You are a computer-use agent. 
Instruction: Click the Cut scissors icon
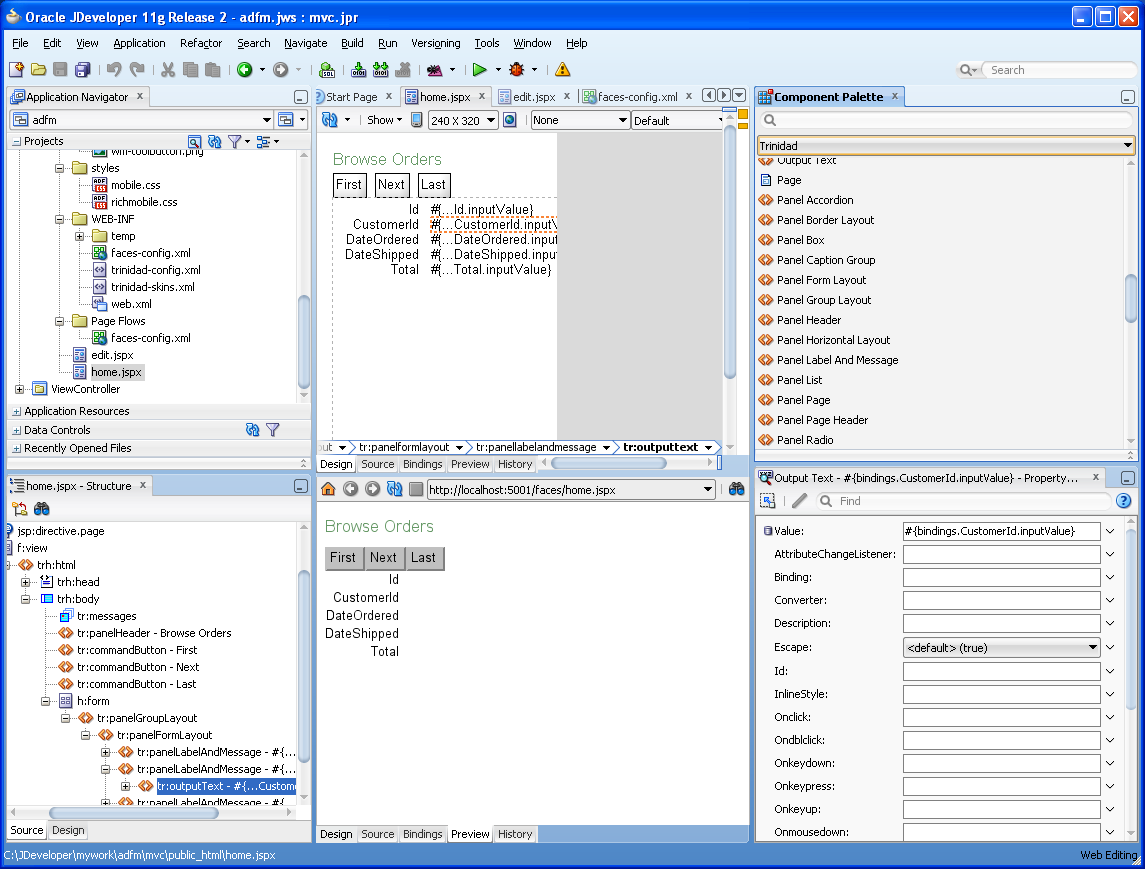pos(168,69)
